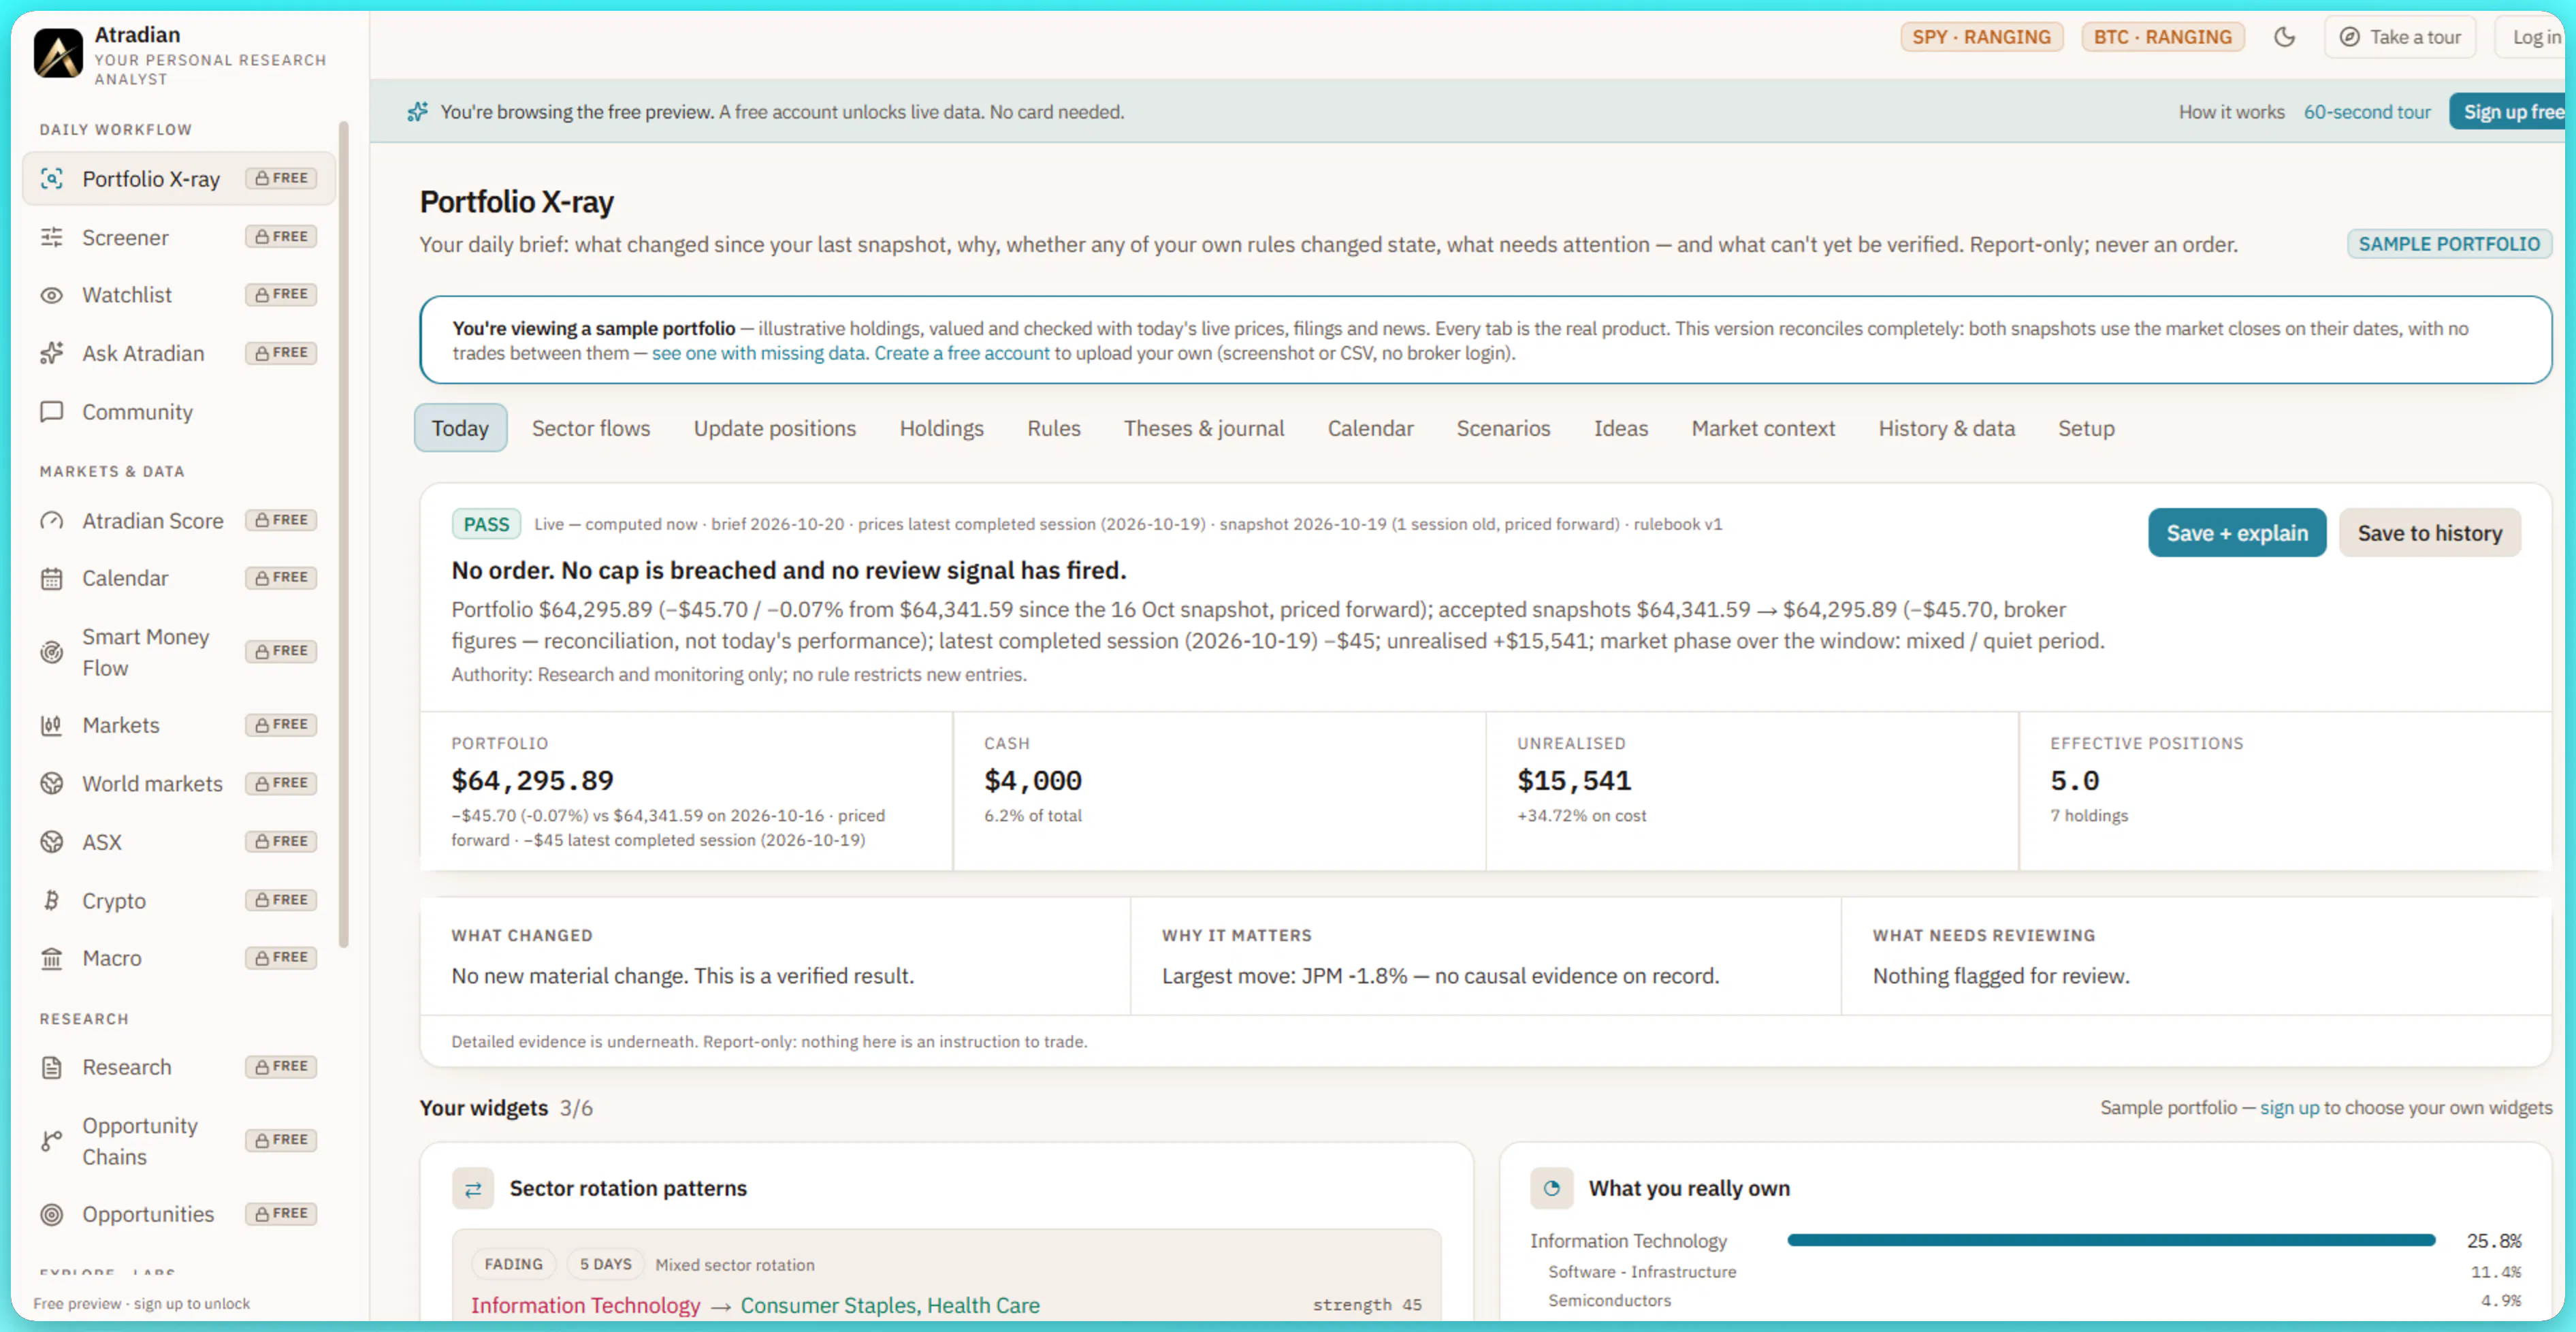Click the BTC · RANGING badge
The image size is (2576, 1332).
click(2162, 37)
